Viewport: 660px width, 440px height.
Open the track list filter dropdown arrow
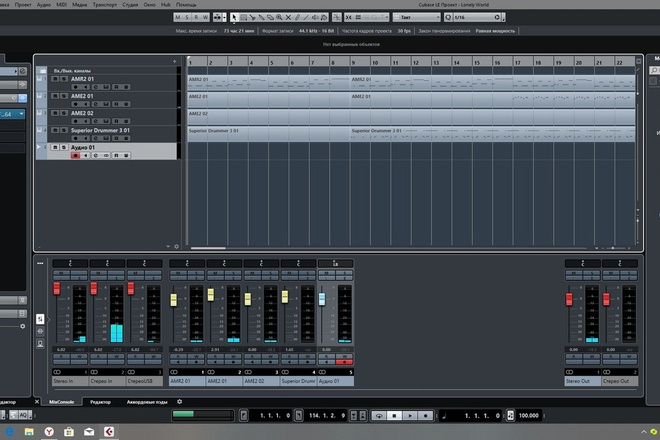[x=168, y=247]
